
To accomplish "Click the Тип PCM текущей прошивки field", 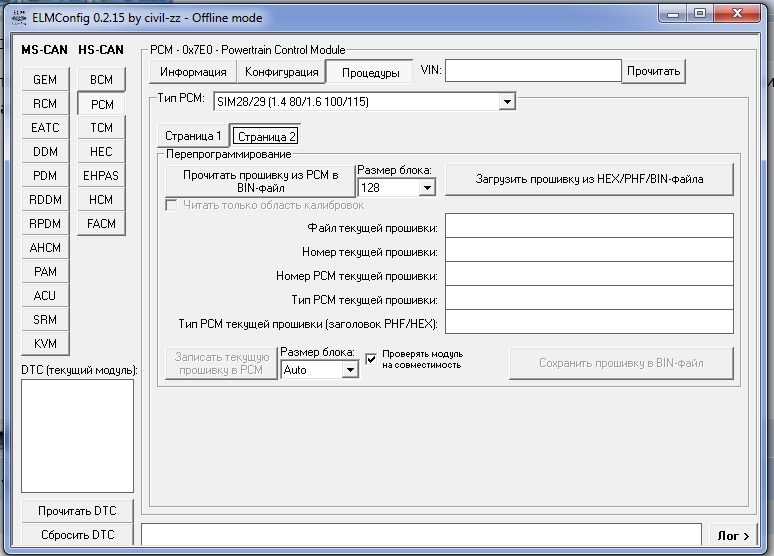I will (x=589, y=298).
